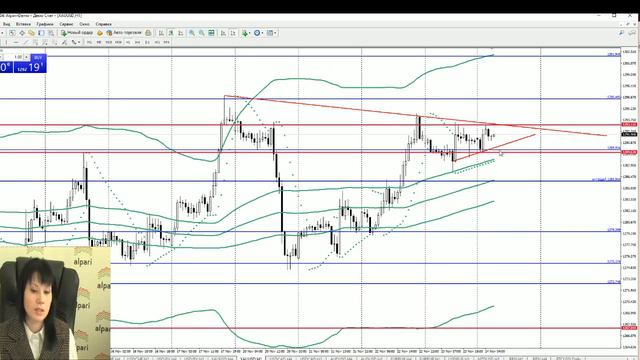Open the Navigator panel icon

coord(31,33)
